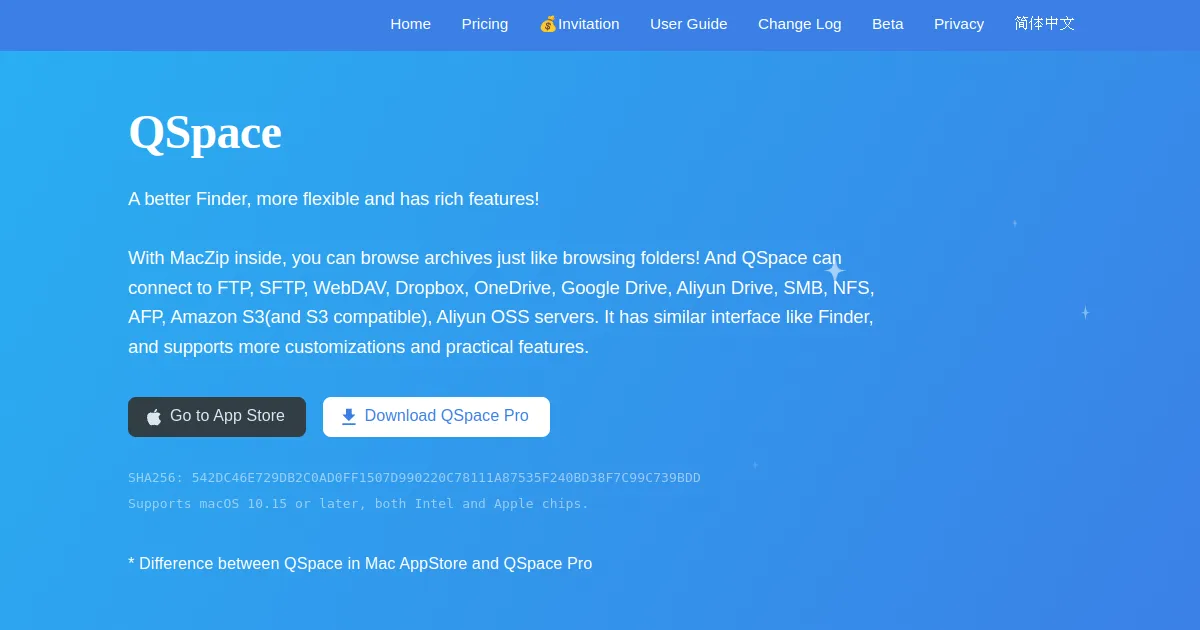Click the money bag Invitation icon
This screenshot has height=630, width=1200.
(x=548, y=24)
